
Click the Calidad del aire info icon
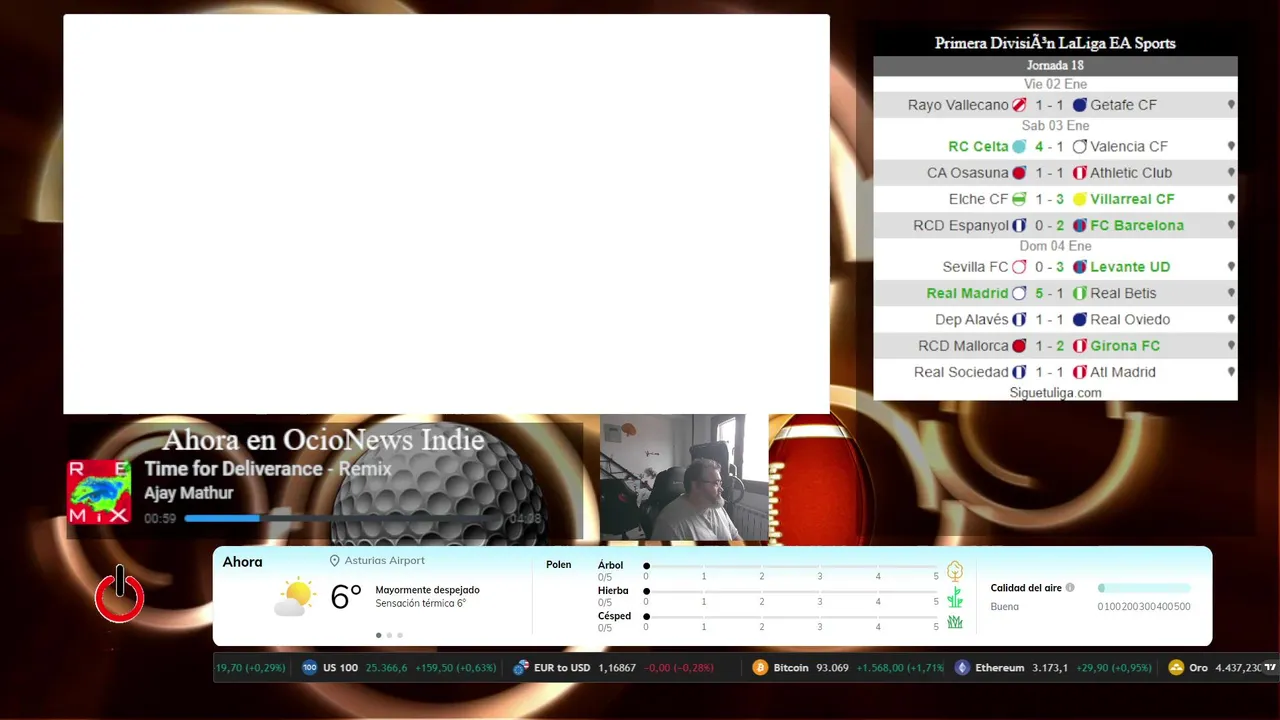[1070, 588]
